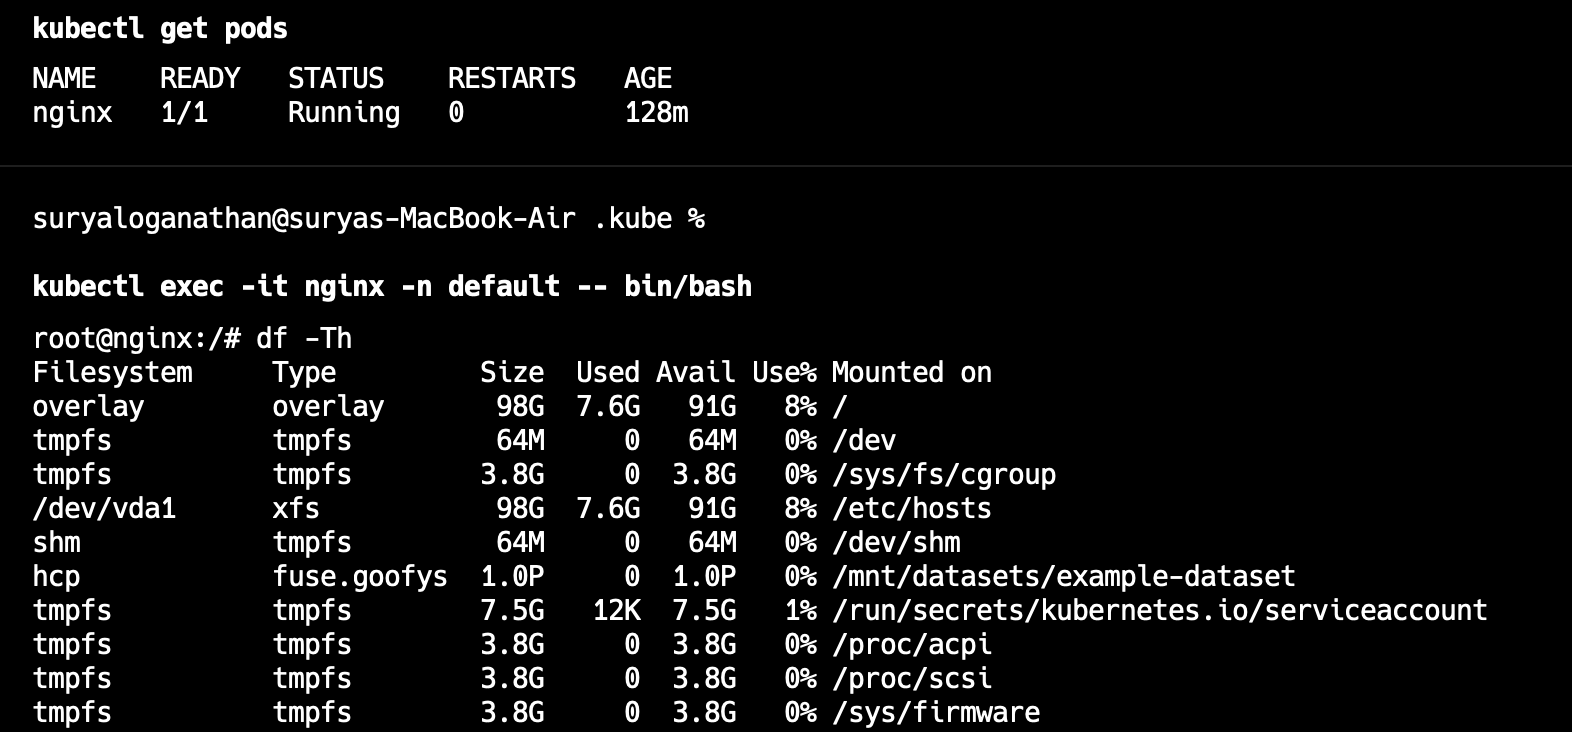Screen dimensions: 1572x732
Task: Click the shell prompt 'suryaloganathan@suryas-MacBook-Air'
Action: [x=304, y=219]
